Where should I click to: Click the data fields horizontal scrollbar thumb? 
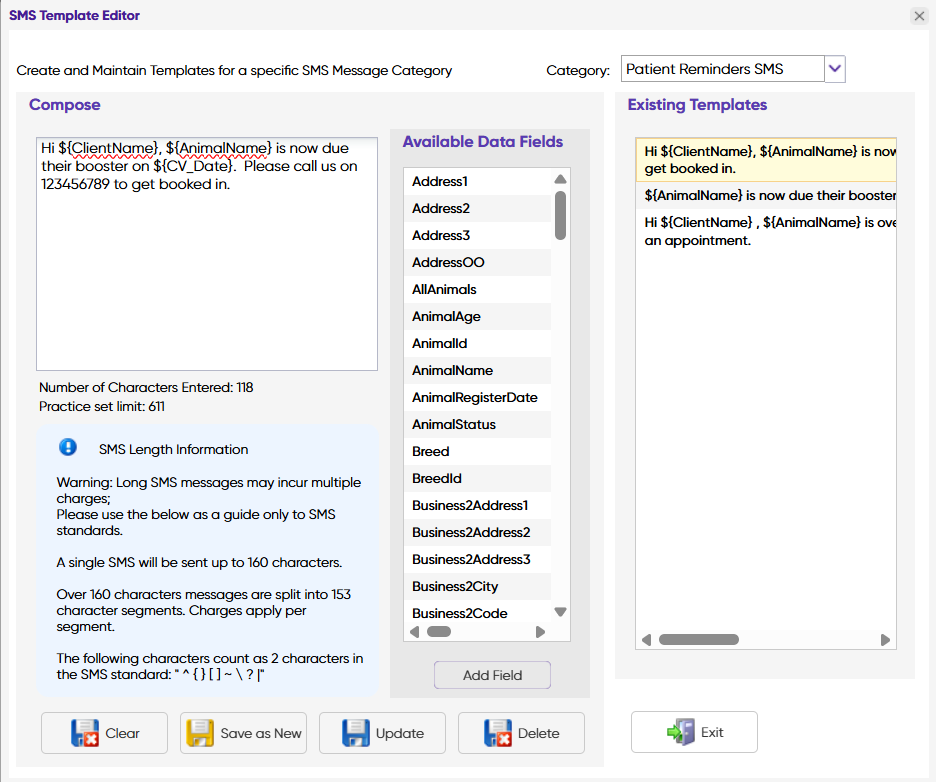point(439,632)
